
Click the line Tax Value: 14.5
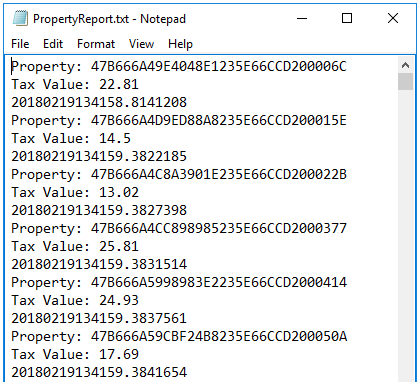pyautogui.click(x=71, y=138)
